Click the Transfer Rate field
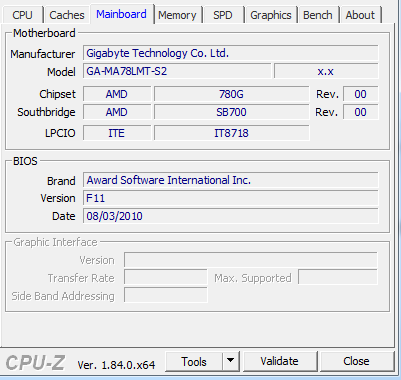This screenshot has height=380, width=401. click(x=166, y=278)
